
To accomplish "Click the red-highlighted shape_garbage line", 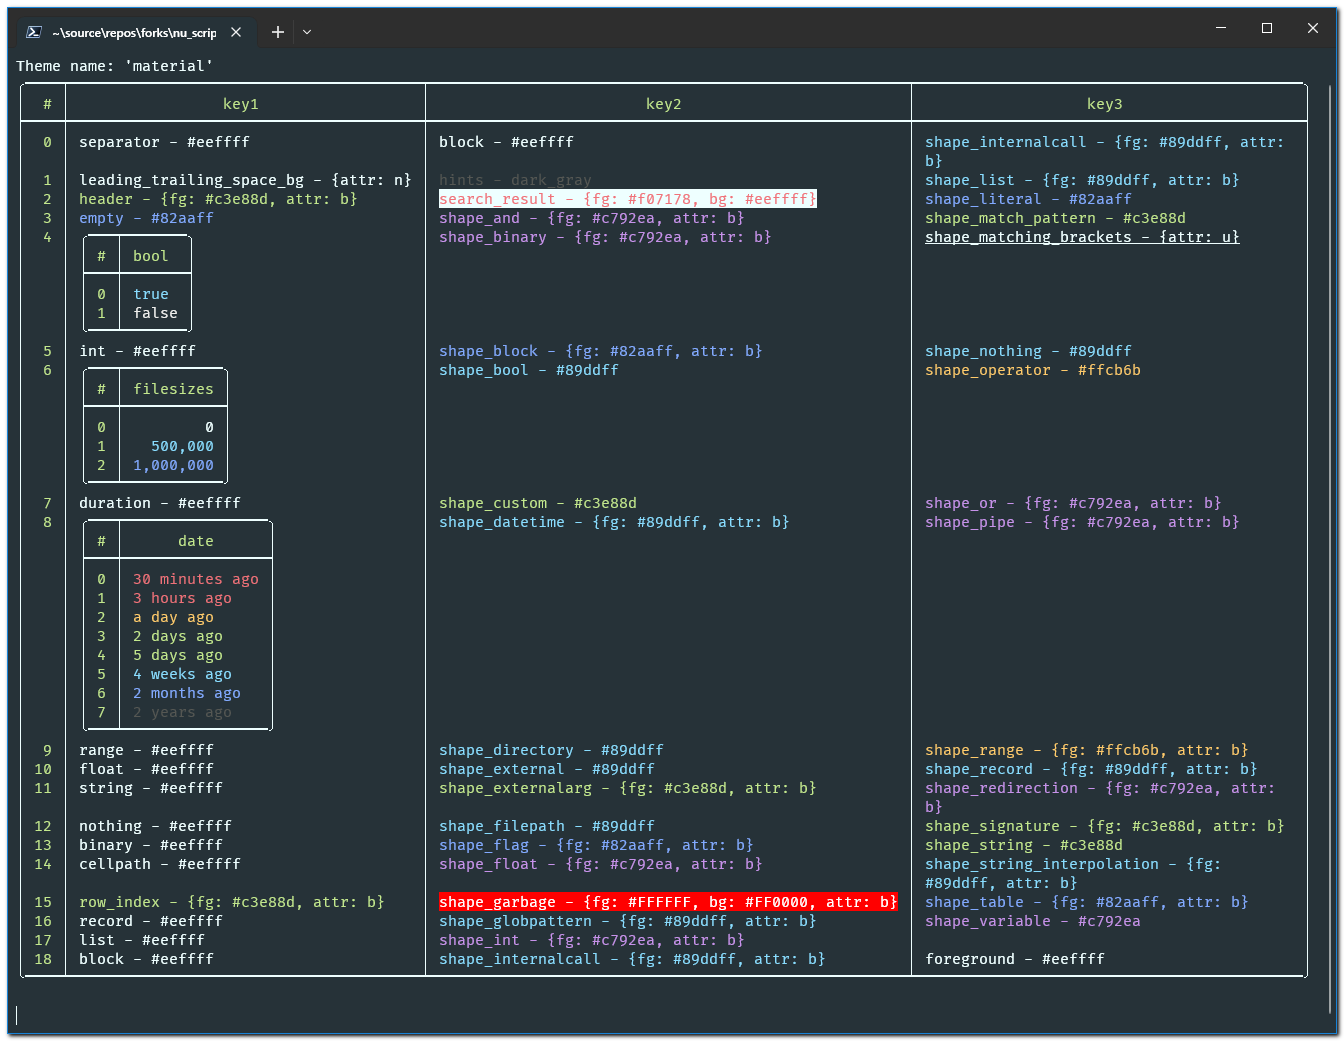I will click(669, 902).
